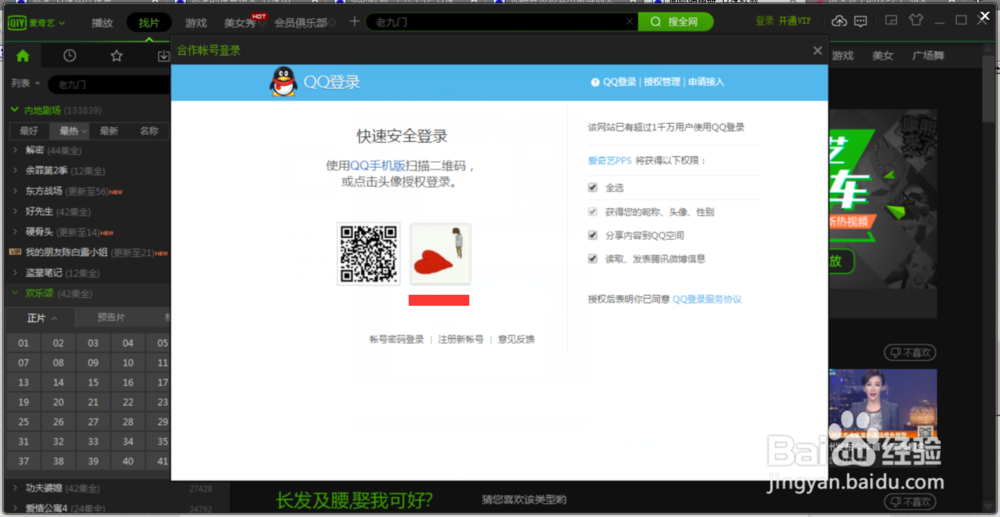Click the sidebar list search field 老九门
Image resolution: width=1000 pixels, height=517 pixels.
108,84
